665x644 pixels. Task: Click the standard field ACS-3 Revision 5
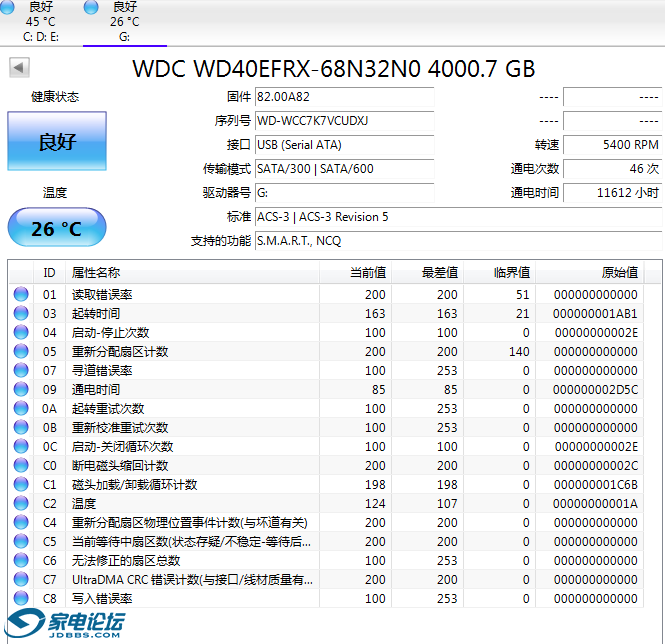(x=458, y=217)
